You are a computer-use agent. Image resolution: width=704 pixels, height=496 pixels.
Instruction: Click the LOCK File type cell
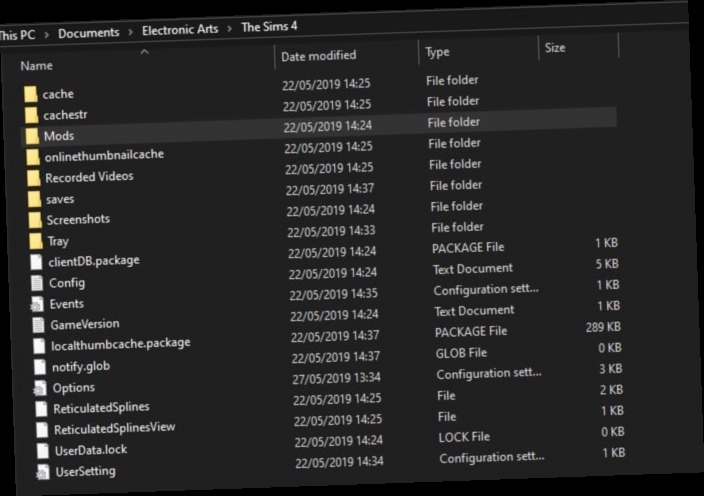(464, 437)
